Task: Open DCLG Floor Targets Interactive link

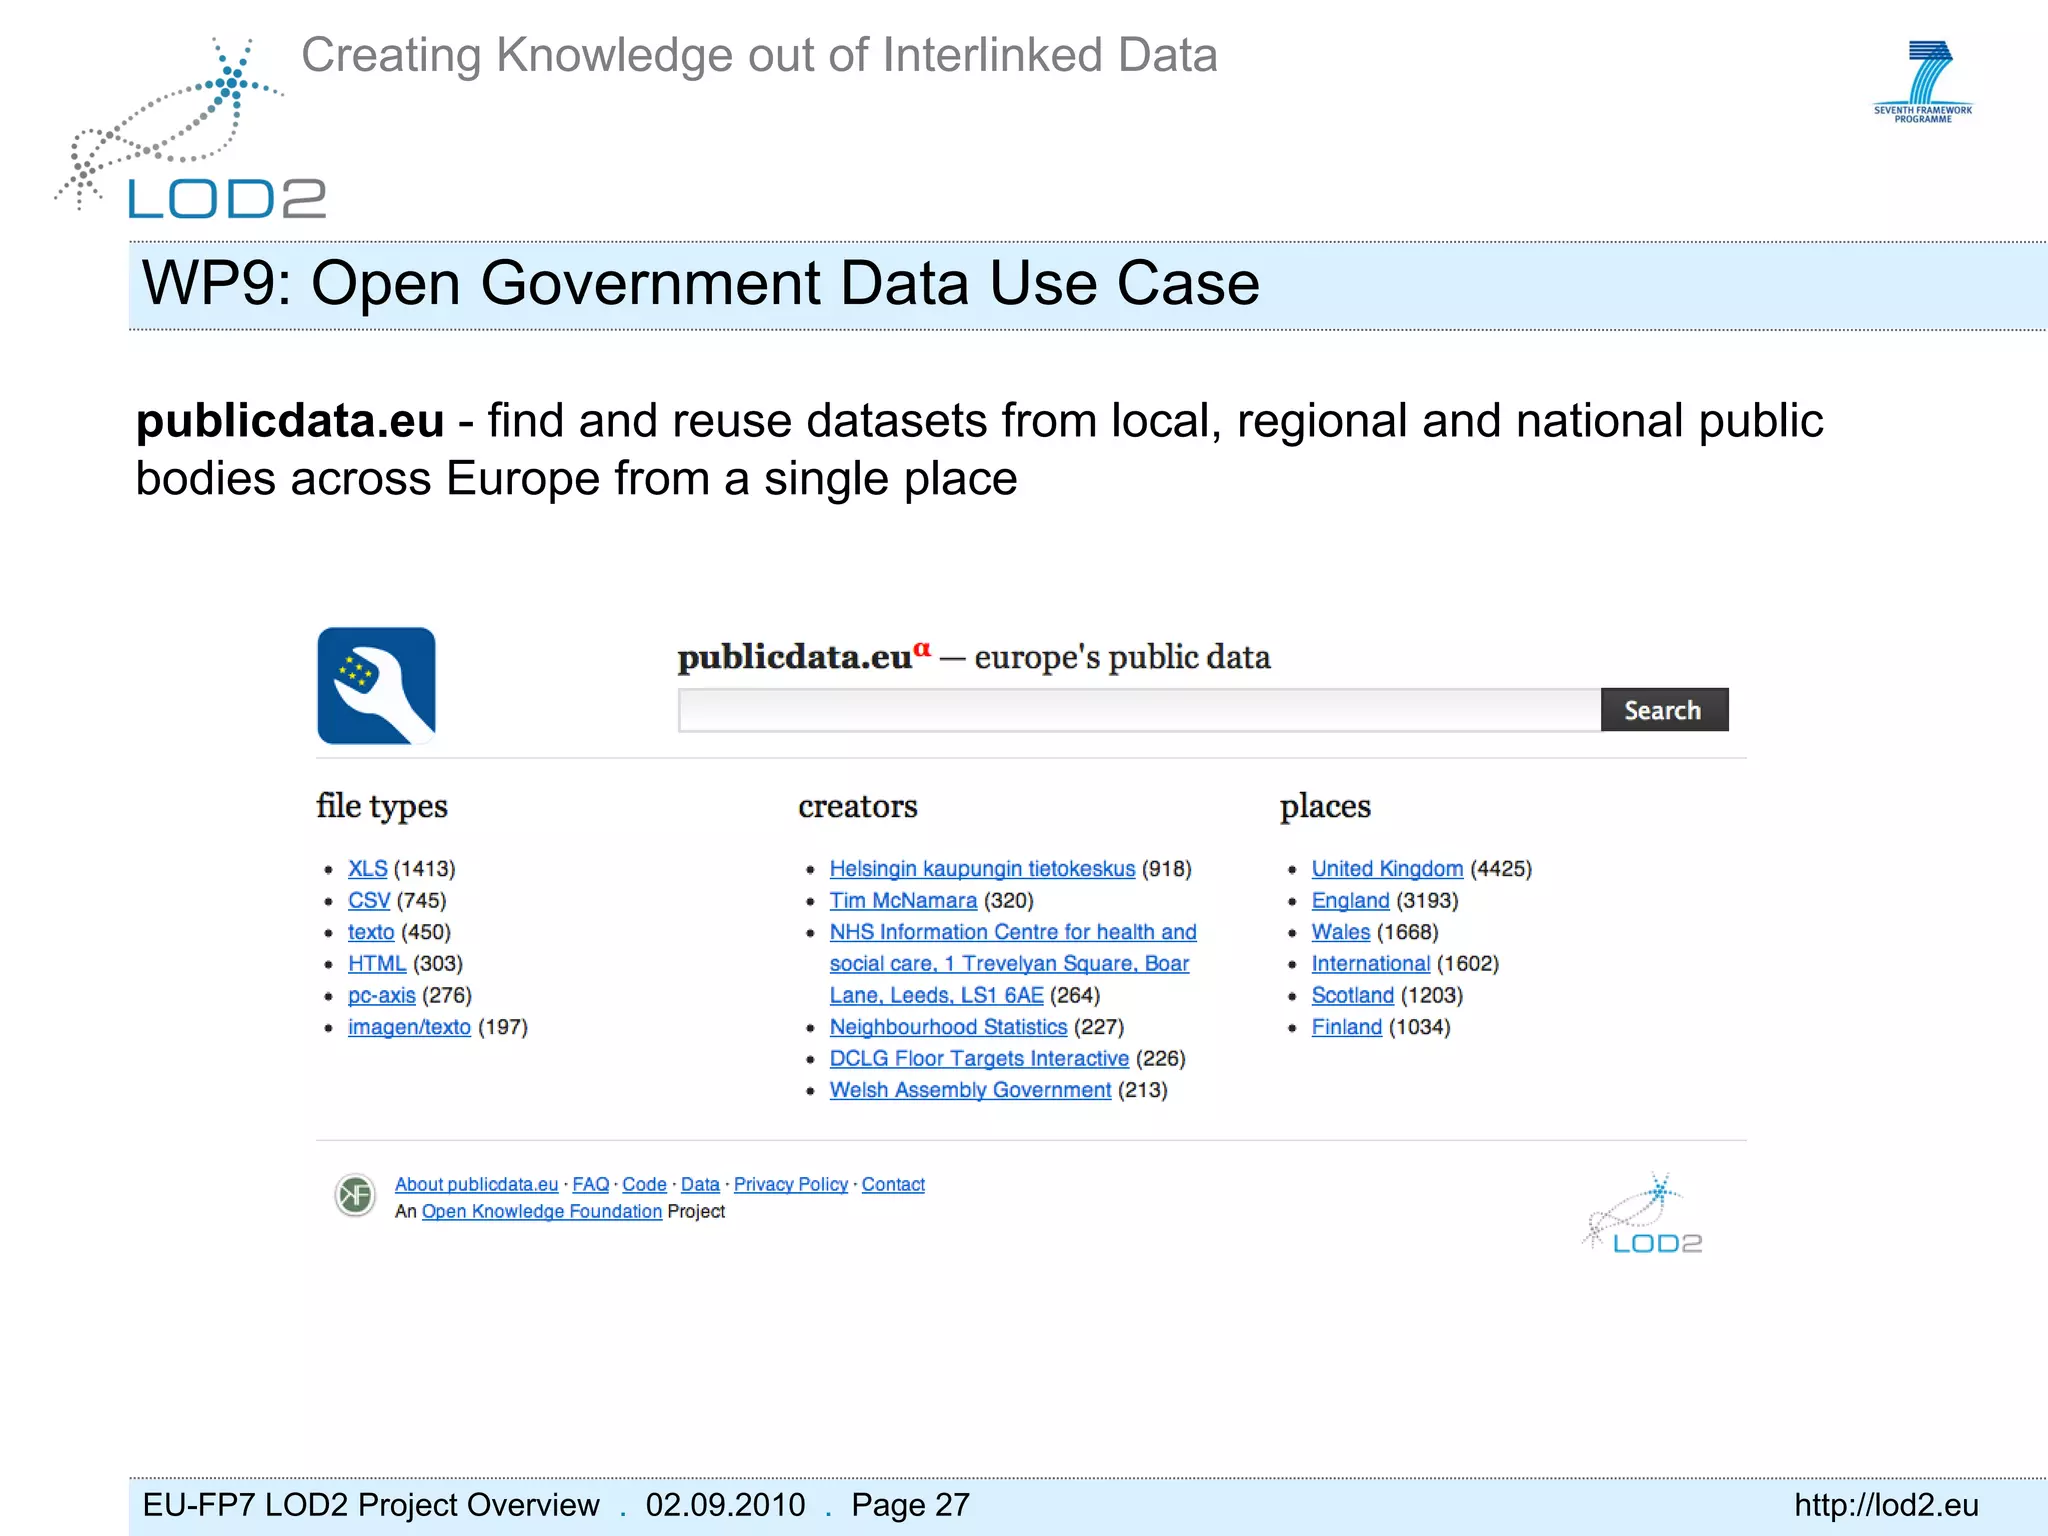Action: click(x=979, y=1059)
